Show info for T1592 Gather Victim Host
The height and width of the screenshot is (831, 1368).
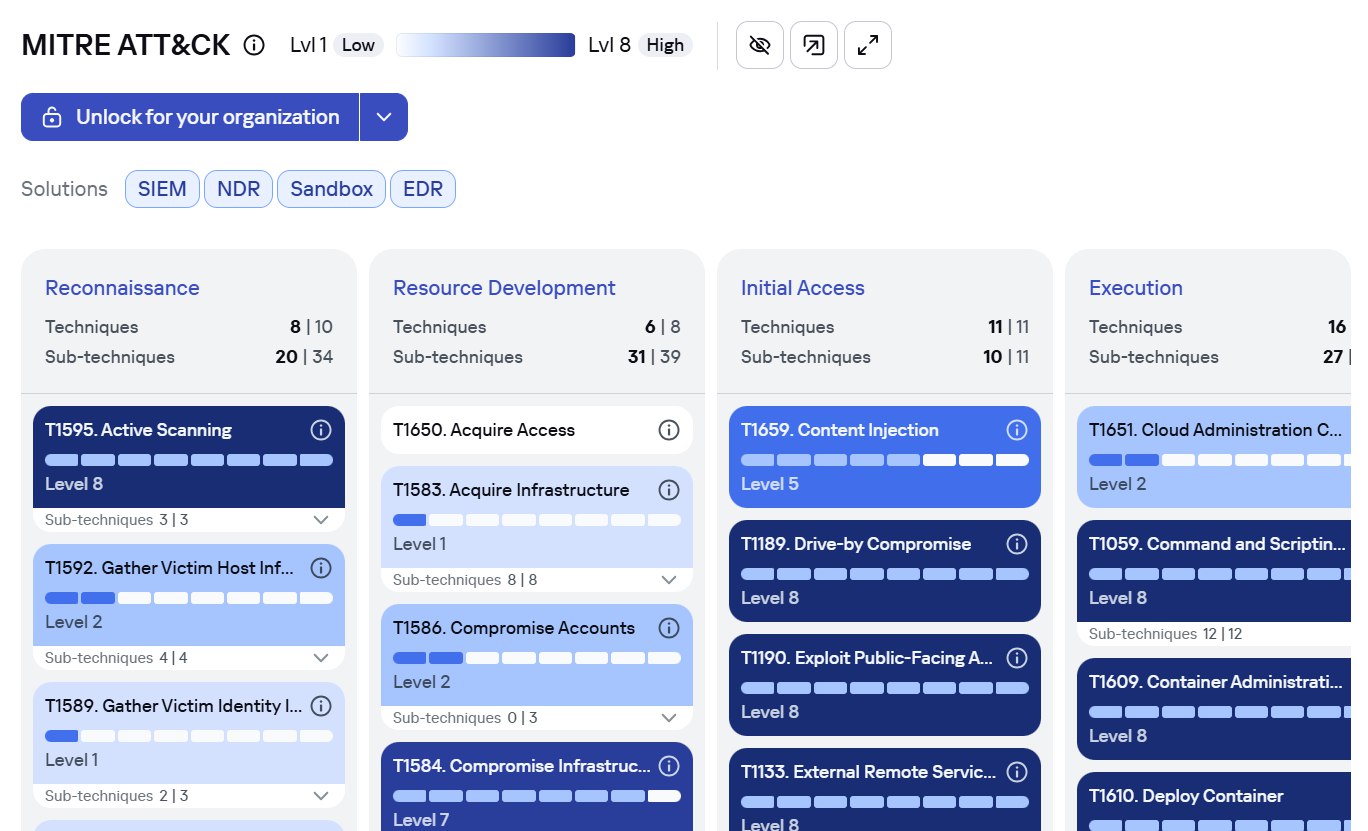321,568
